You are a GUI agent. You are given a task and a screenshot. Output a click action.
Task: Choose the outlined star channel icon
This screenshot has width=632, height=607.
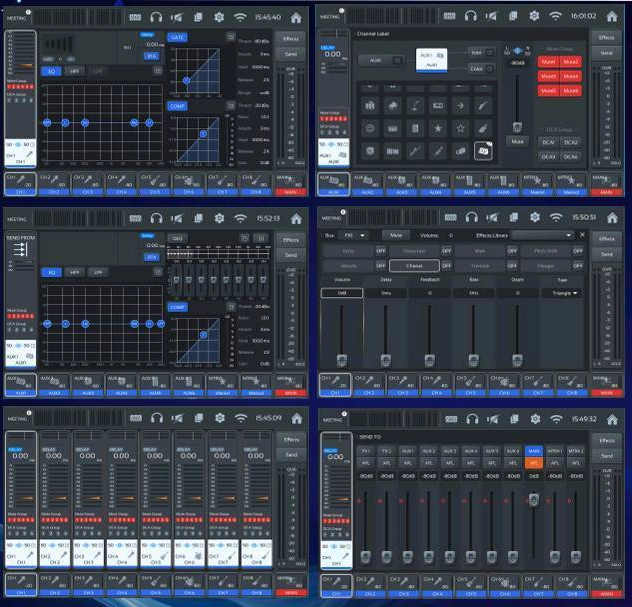pos(460,128)
